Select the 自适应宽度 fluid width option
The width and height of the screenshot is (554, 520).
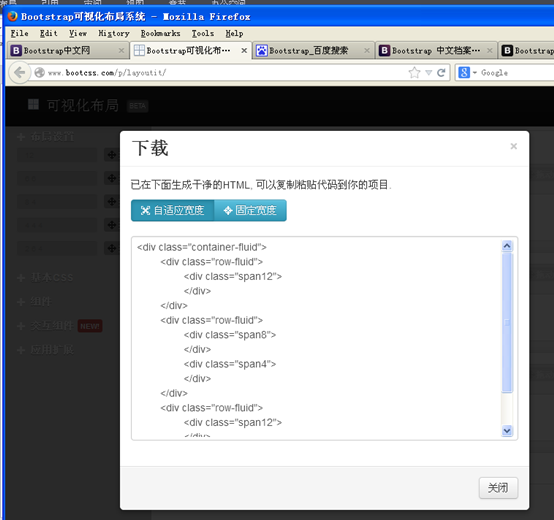click(x=172, y=211)
